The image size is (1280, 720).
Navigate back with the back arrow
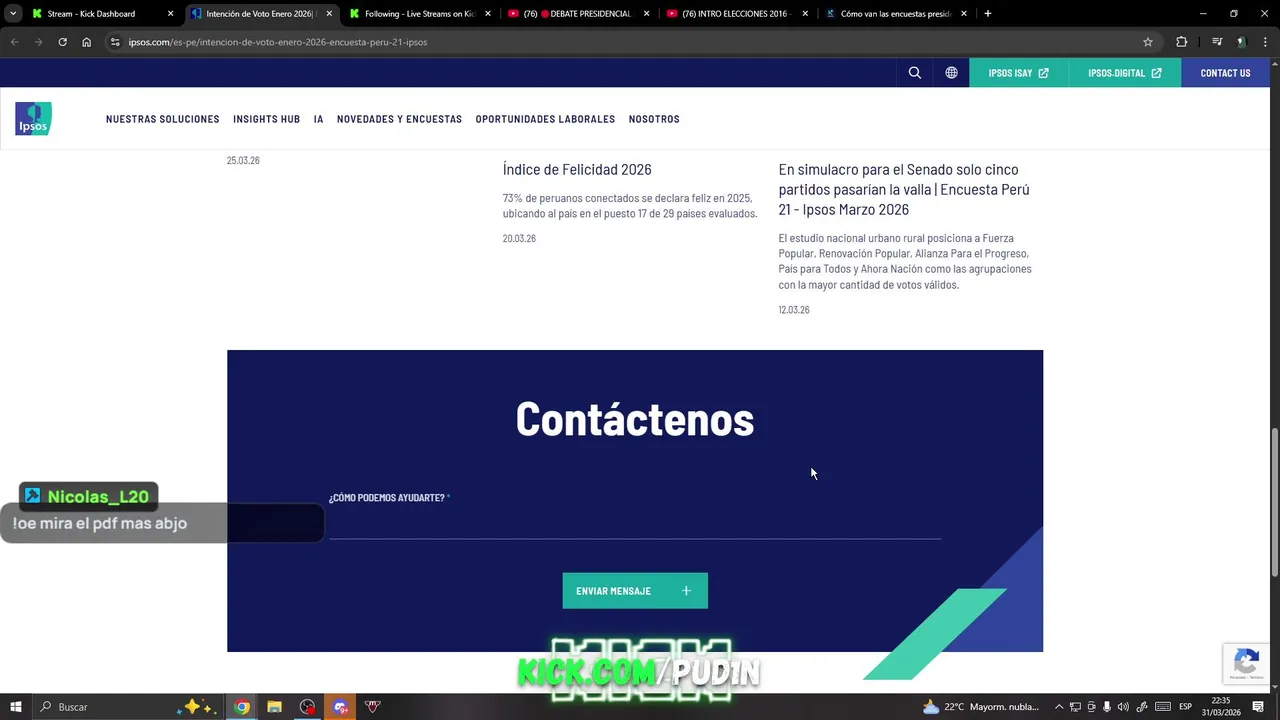14,42
